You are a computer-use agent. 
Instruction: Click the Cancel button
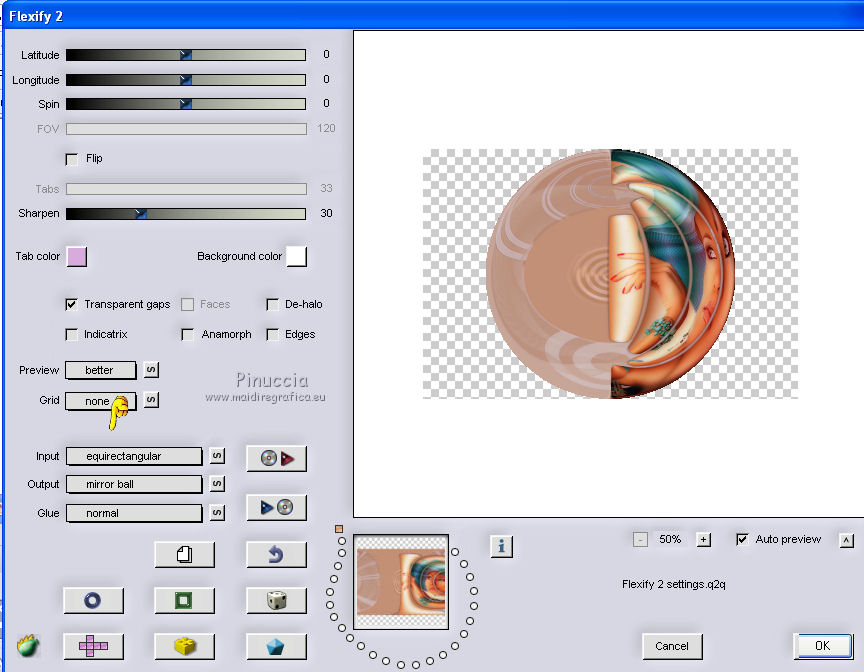(x=672, y=646)
